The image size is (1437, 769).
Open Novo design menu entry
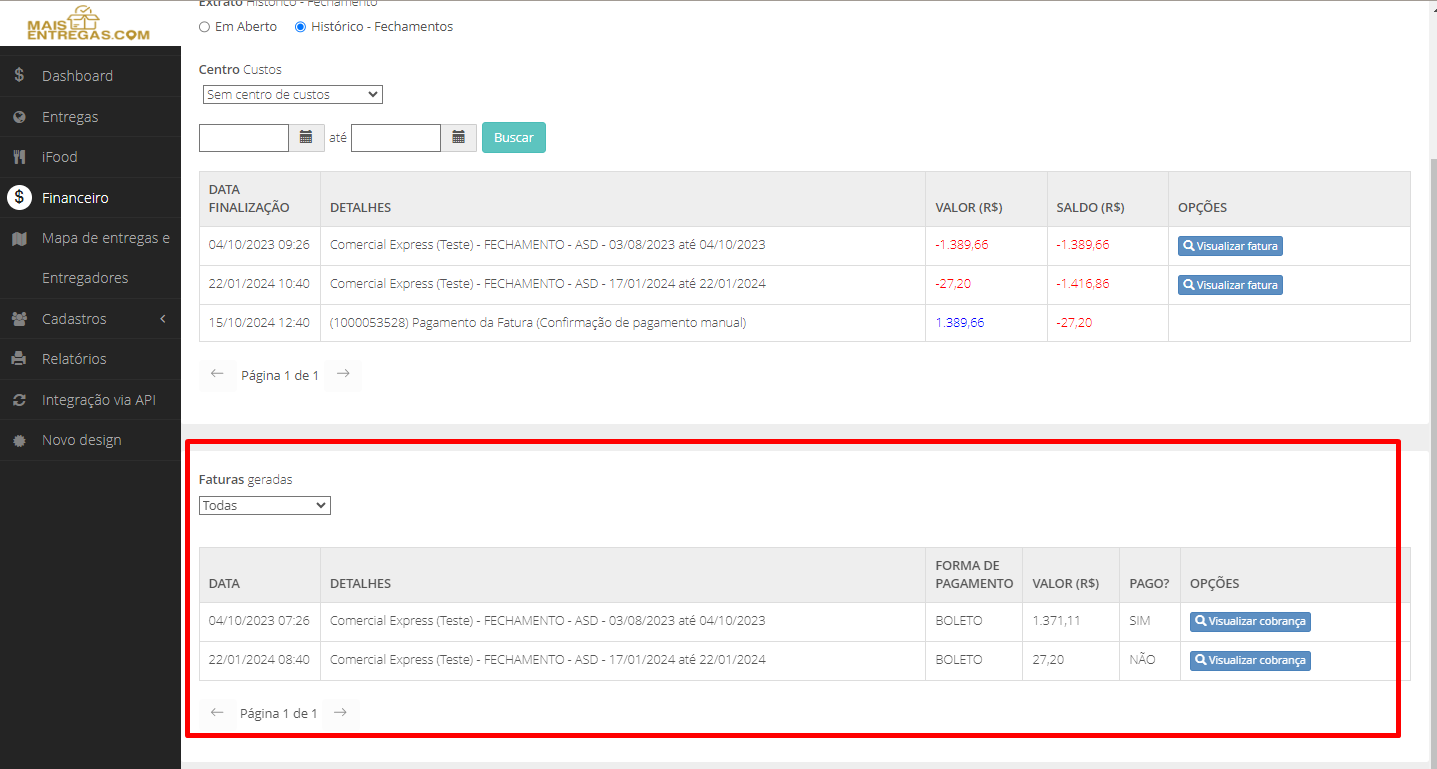click(x=82, y=440)
